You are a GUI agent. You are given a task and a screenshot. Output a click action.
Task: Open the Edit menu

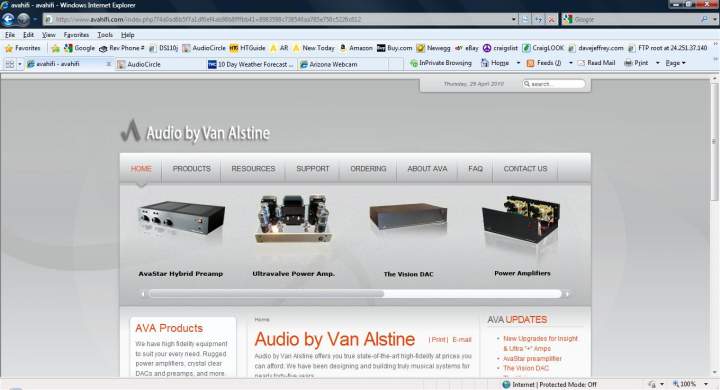click(28, 35)
